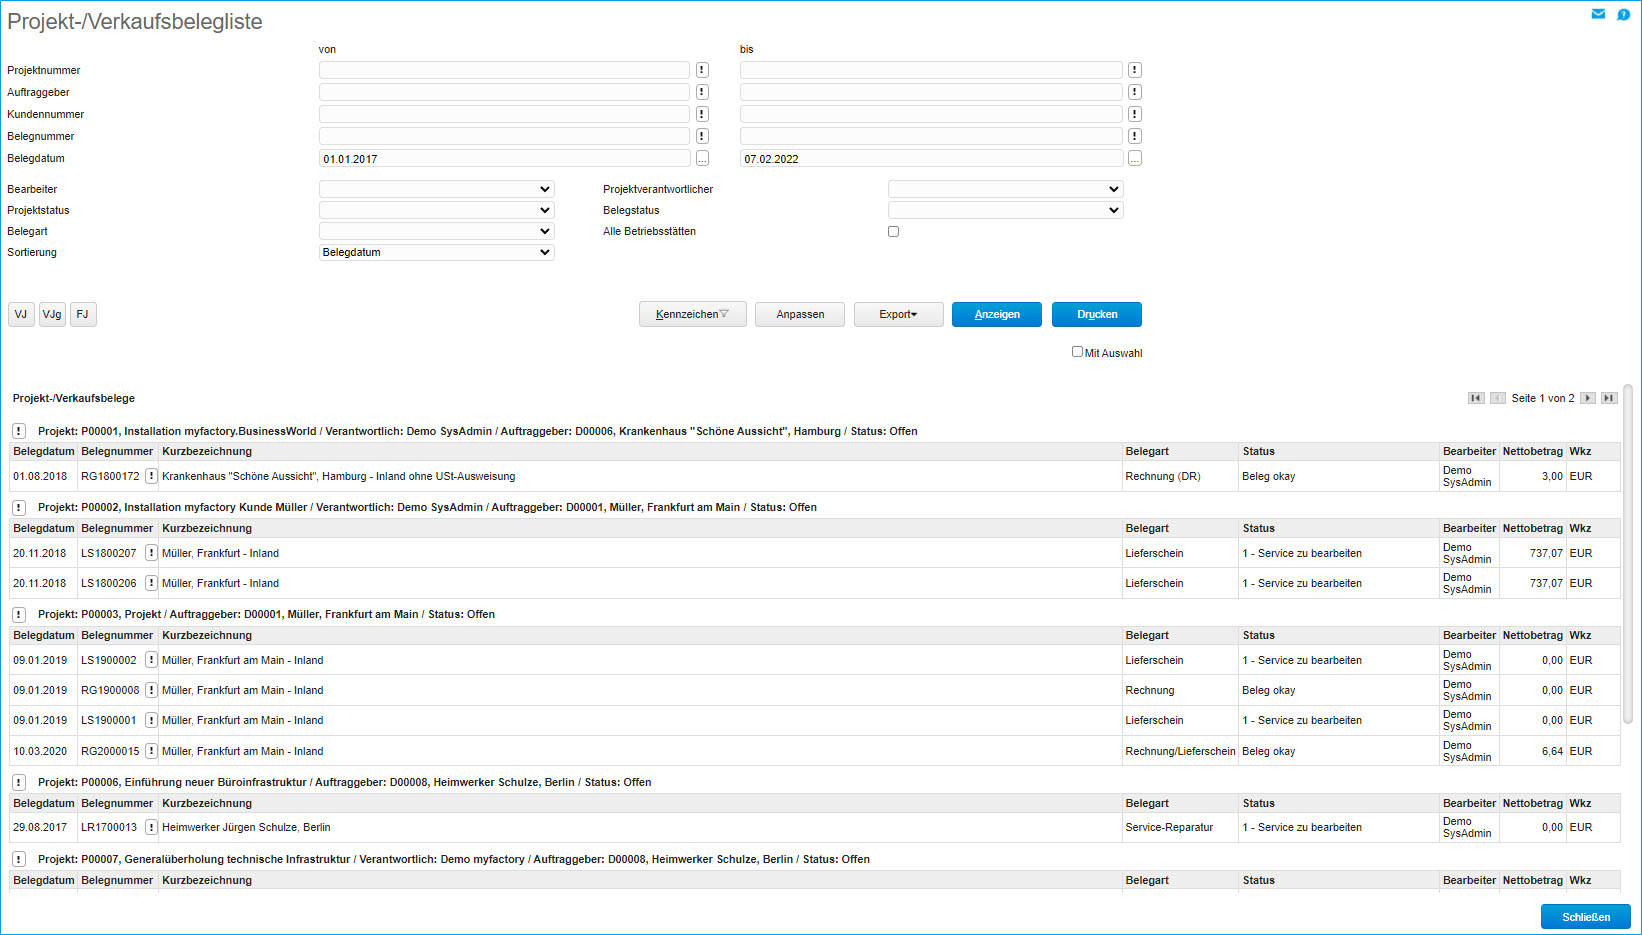Open the Export menu

898,314
